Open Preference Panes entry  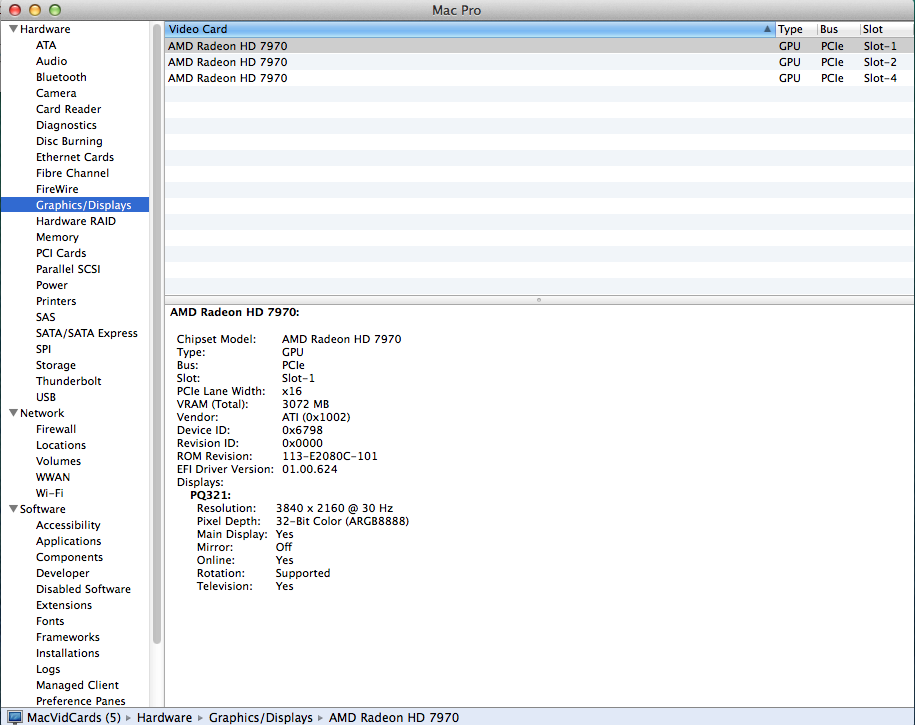[x=81, y=700]
